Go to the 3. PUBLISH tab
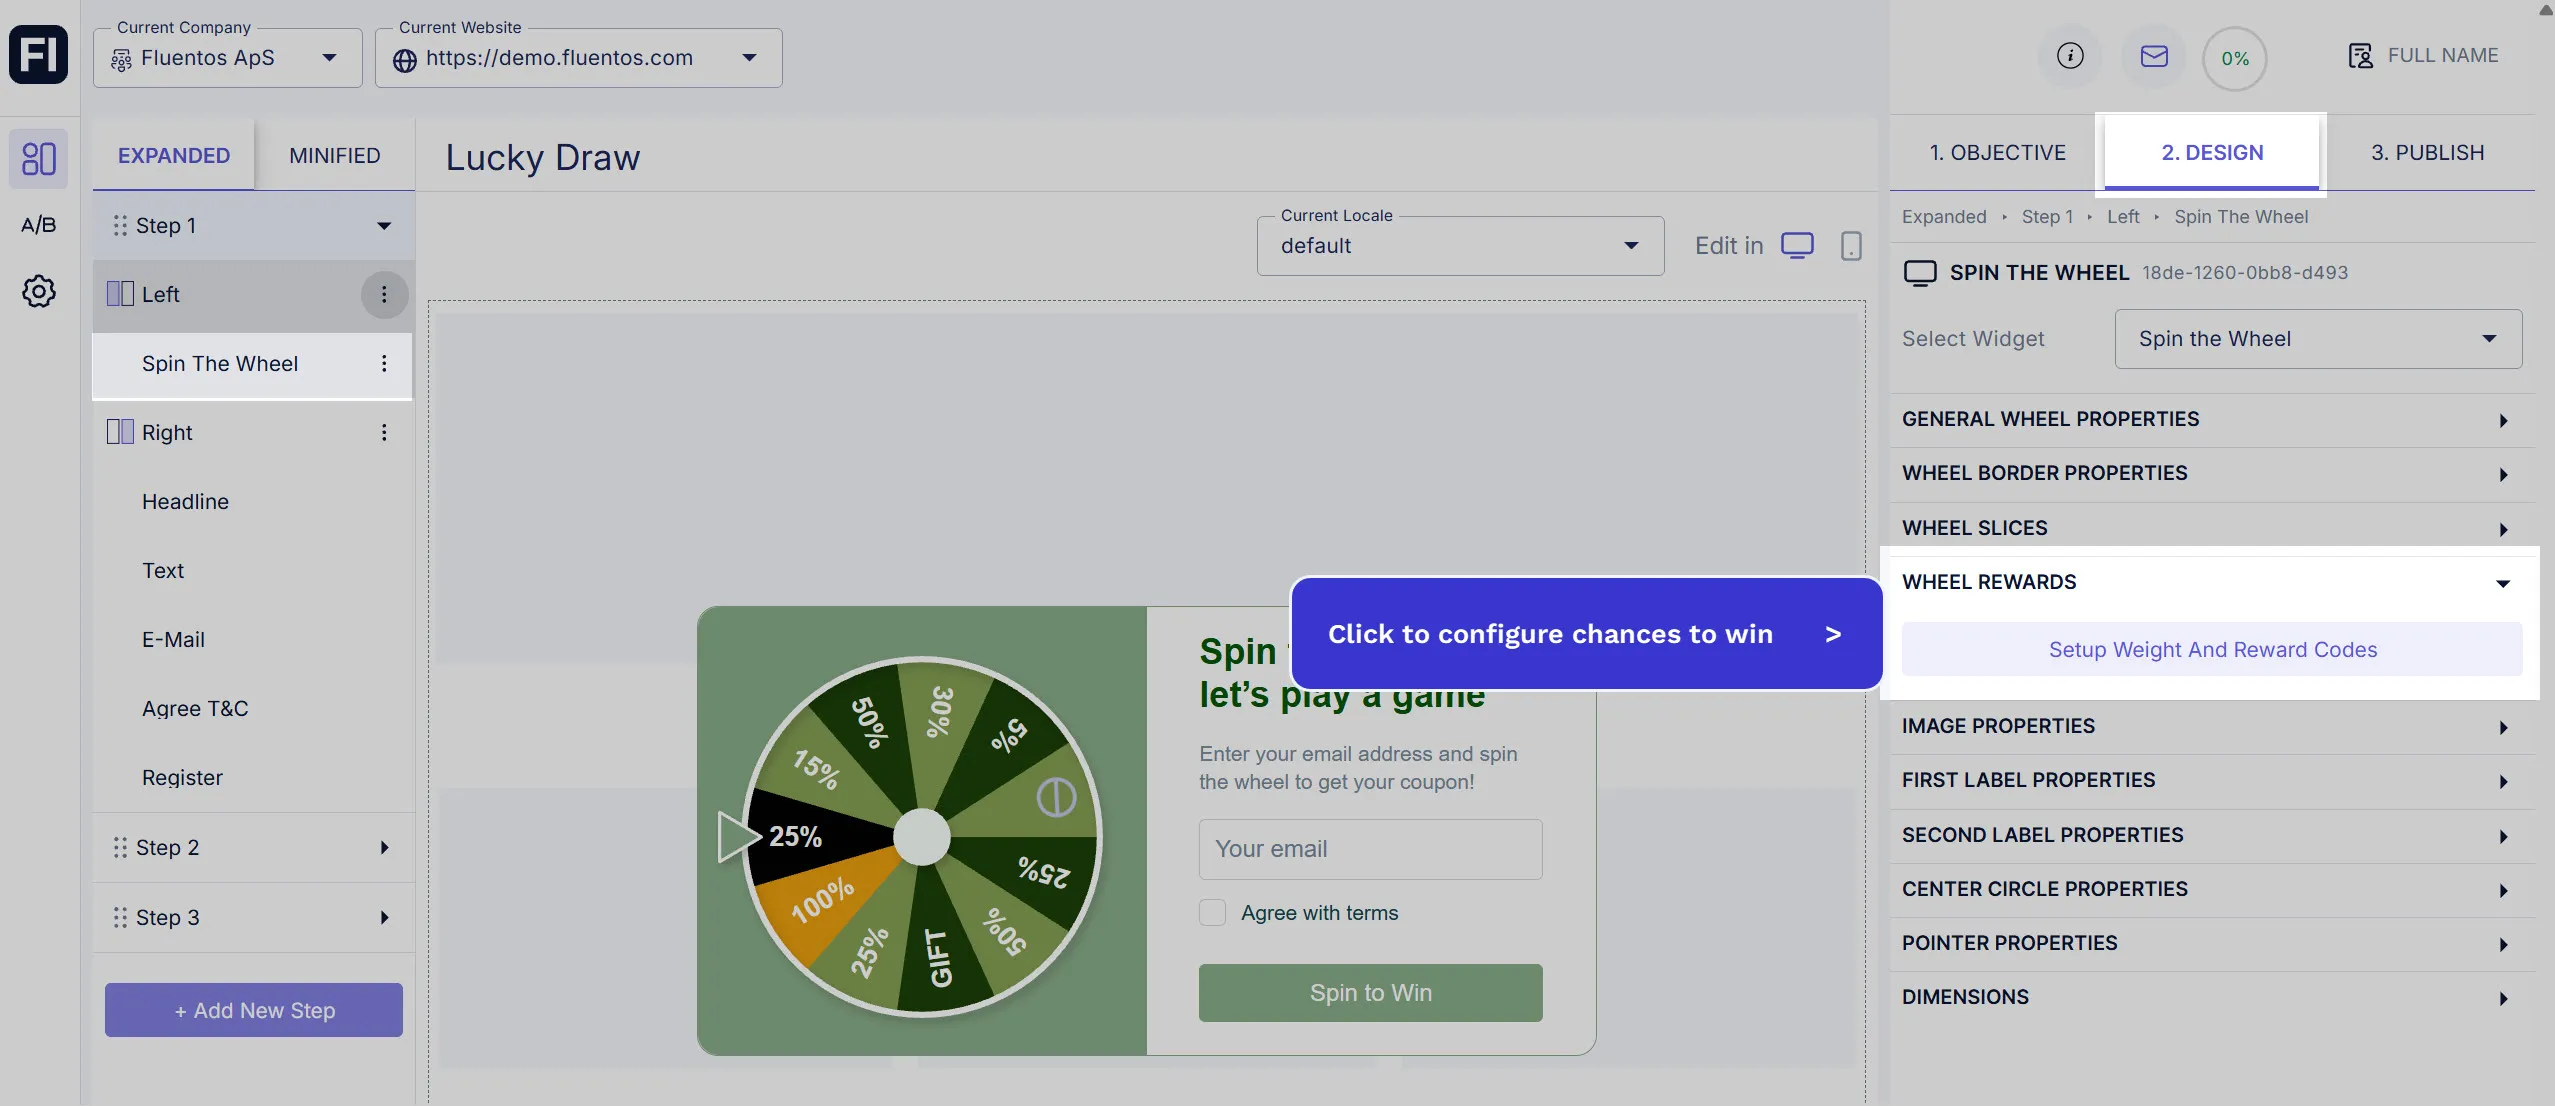 (x=2428, y=153)
